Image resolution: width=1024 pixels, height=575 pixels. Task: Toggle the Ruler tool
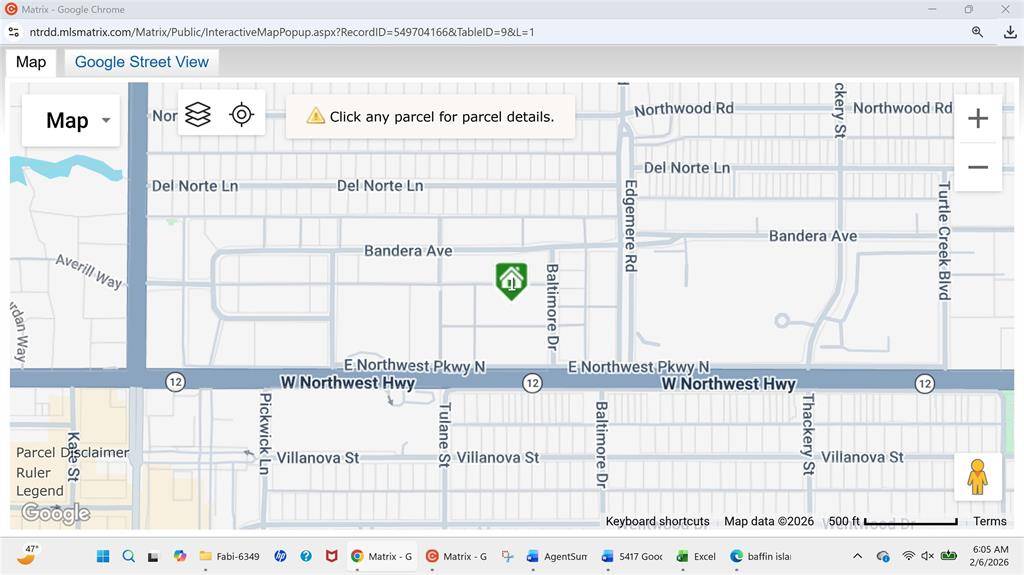(x=33, y=472)
